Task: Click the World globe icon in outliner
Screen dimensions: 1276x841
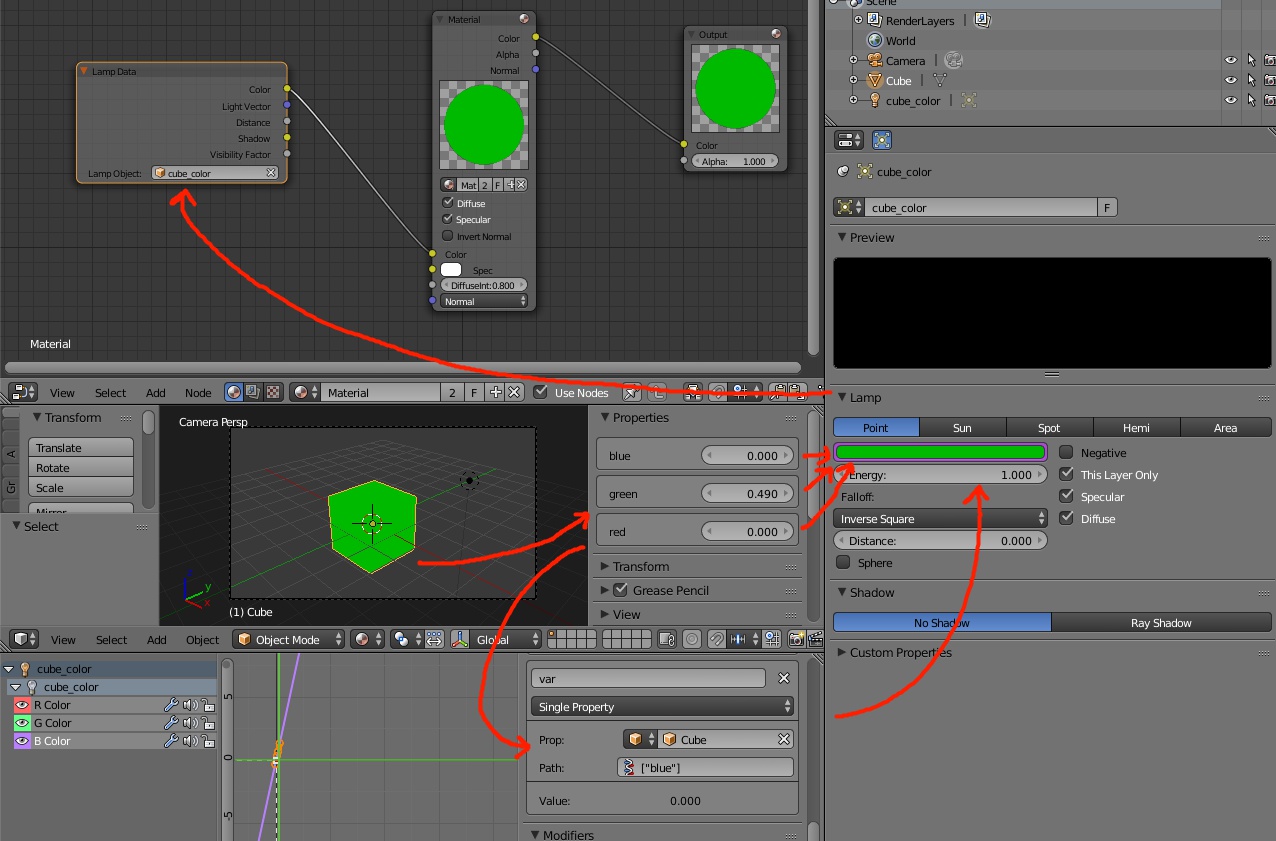Action: pyautogui.click(x=875, y=41)
